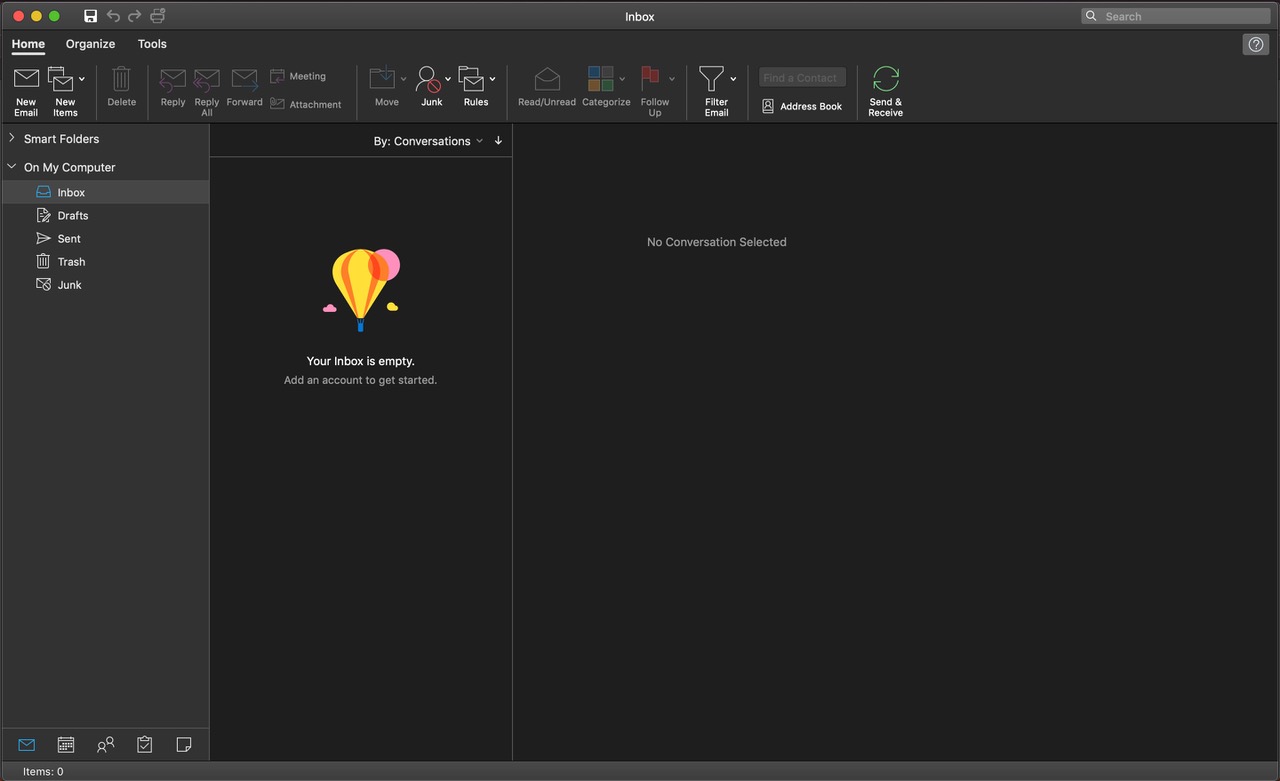Click the Reply icon in ribbon

click(x=173, y=80)
